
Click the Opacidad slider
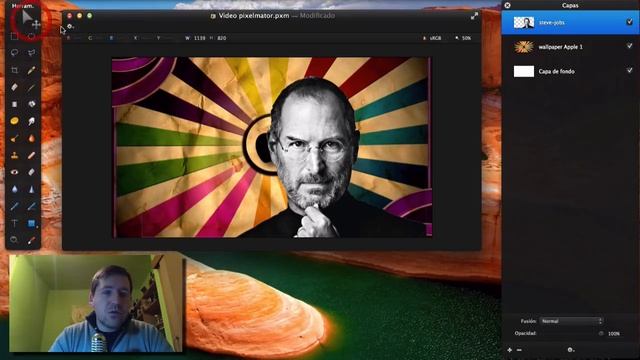(571, 333)
